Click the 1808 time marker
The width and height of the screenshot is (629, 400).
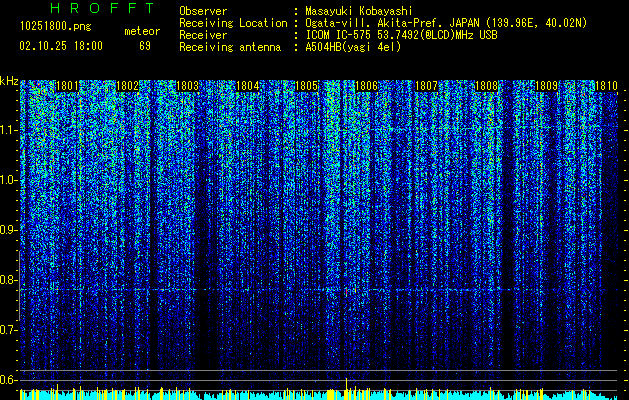click(486, 86)
